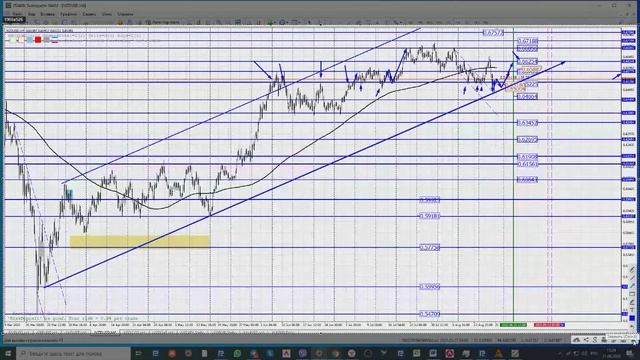Open the green Excel icon on taskbar
This screenshot has height=360, width=640.
[416, 353]
